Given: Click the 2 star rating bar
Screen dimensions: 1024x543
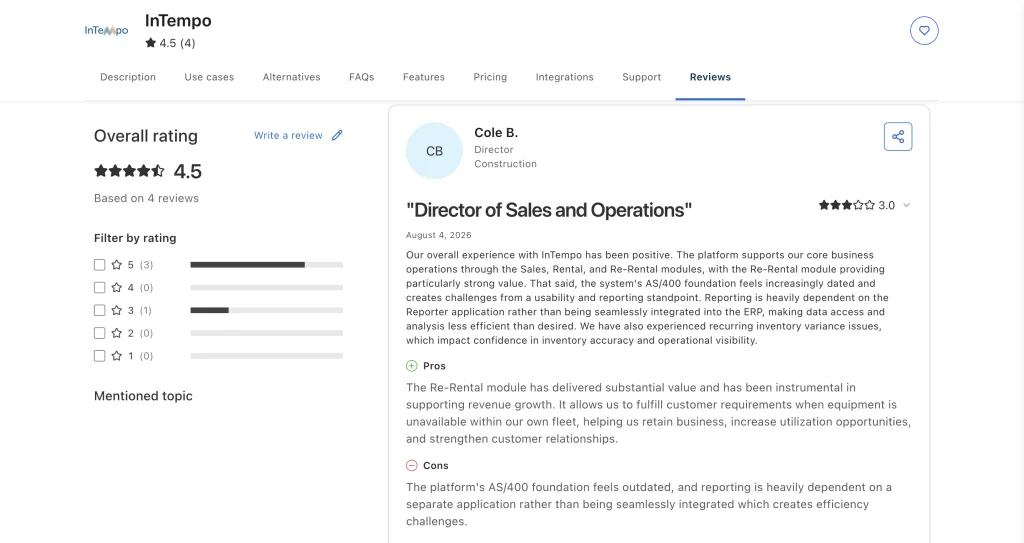Looking at the screenshot, I should [266, 333].
